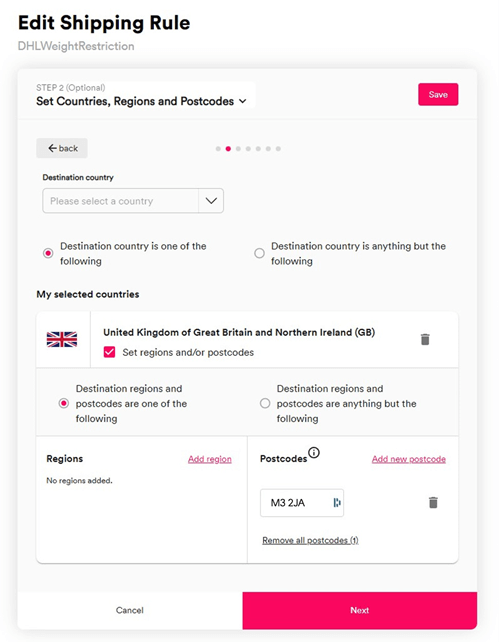This screenshot has width=499, height=642.
Task: Choose regions and postcodes are anything but following
Action: pos(265,403)
